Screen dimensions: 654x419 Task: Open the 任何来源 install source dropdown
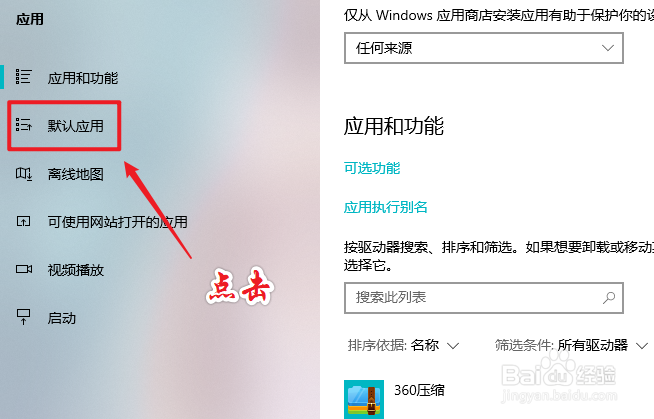point(484,48)
